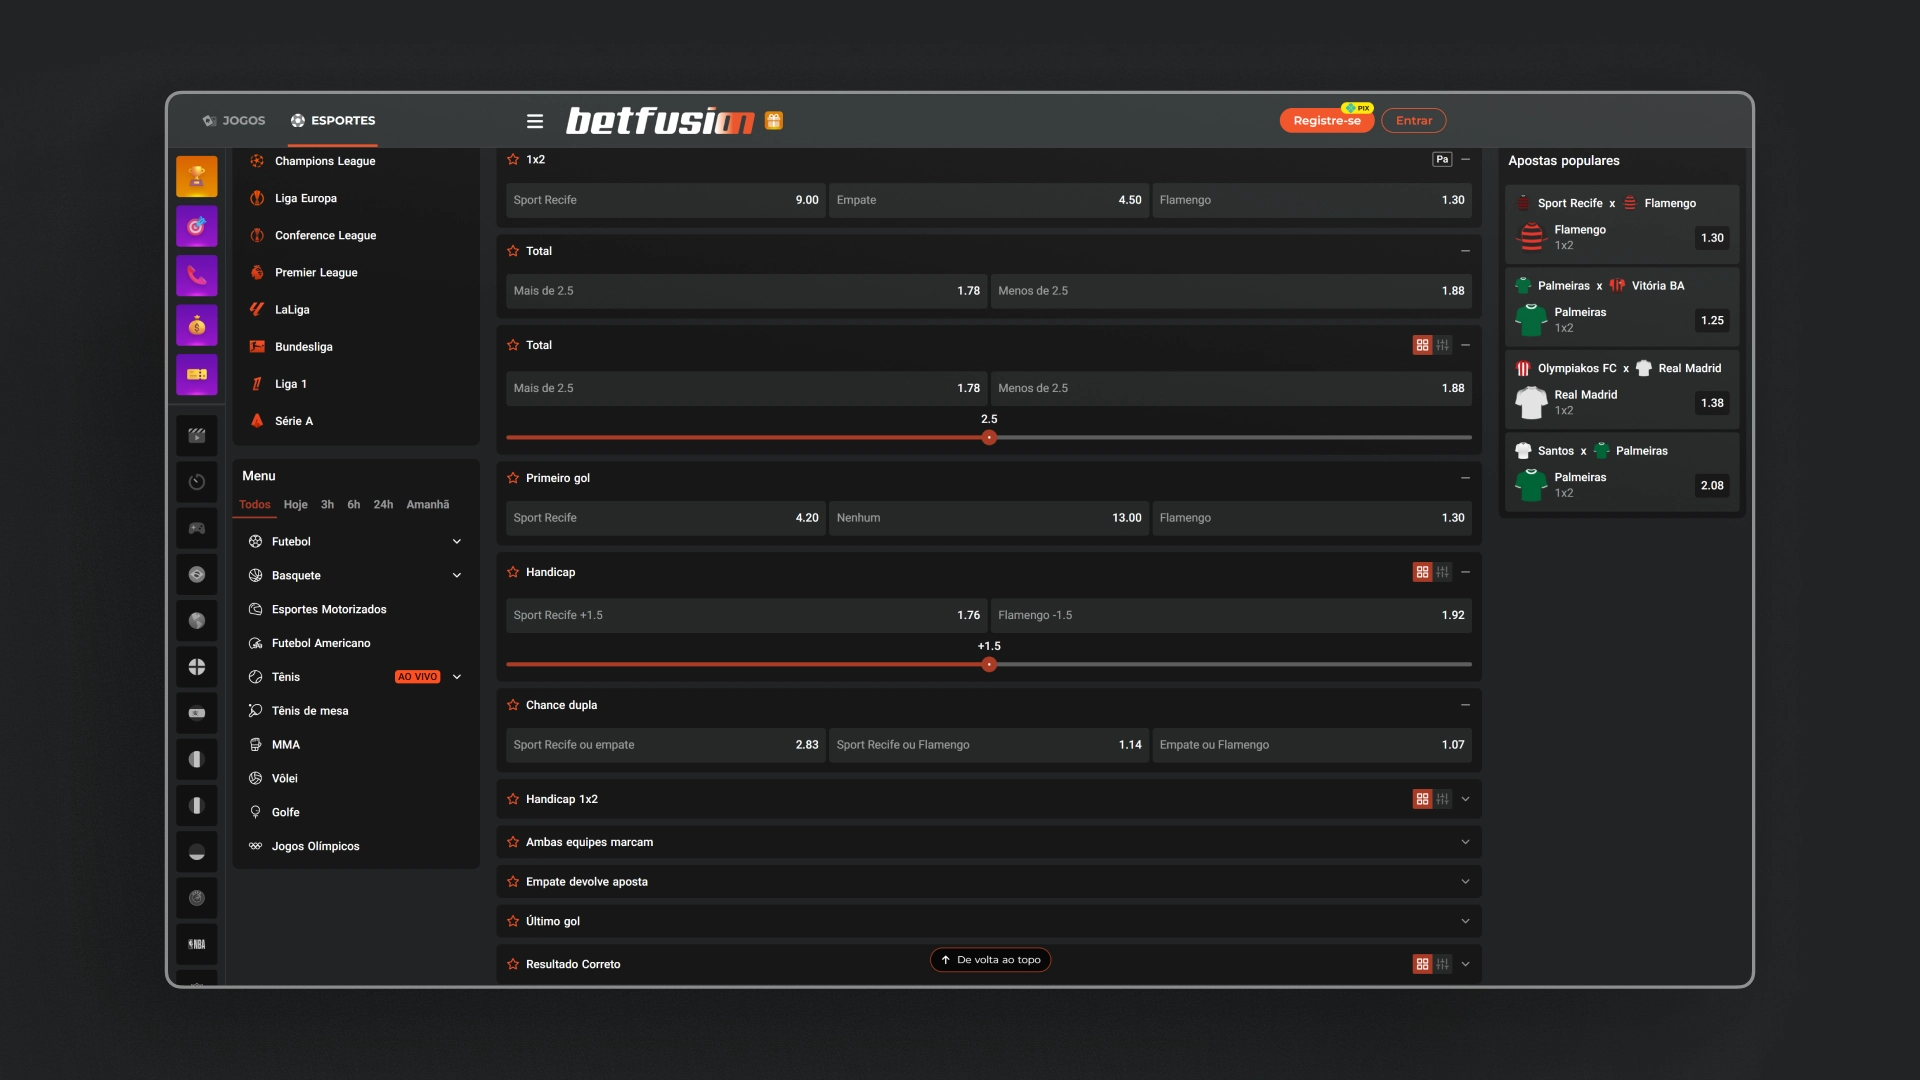Click the filter icon on the second Total market
Screen dimensions: 1920x1080
[1442, 344]
